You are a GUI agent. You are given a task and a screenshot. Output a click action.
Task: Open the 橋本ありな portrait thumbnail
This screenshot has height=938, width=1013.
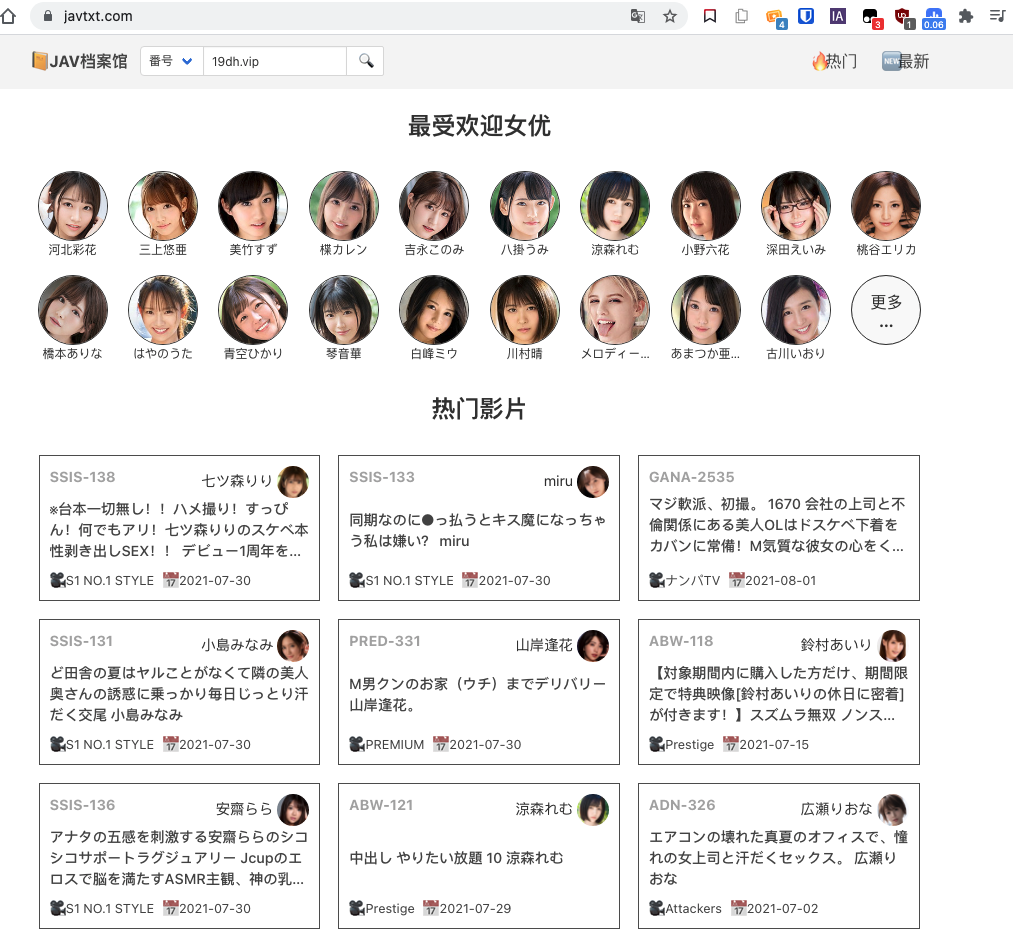point(72,309)
